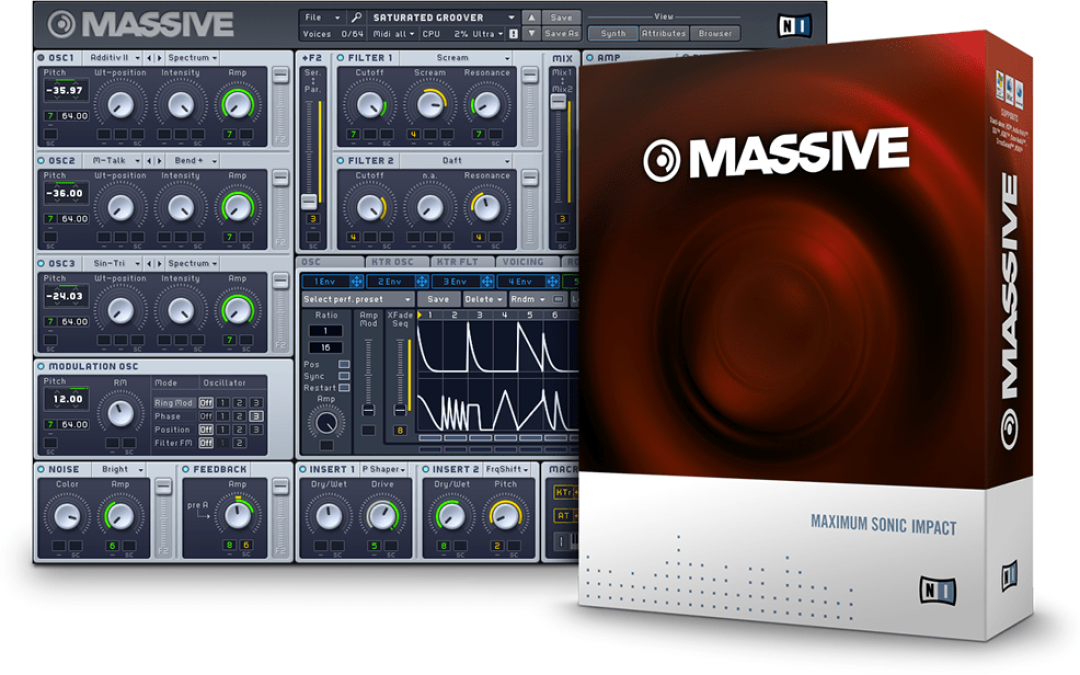This screenshot has width=1080, height=675.
Task: Set Ring Mod mode to Off
Action: [205, 403]
